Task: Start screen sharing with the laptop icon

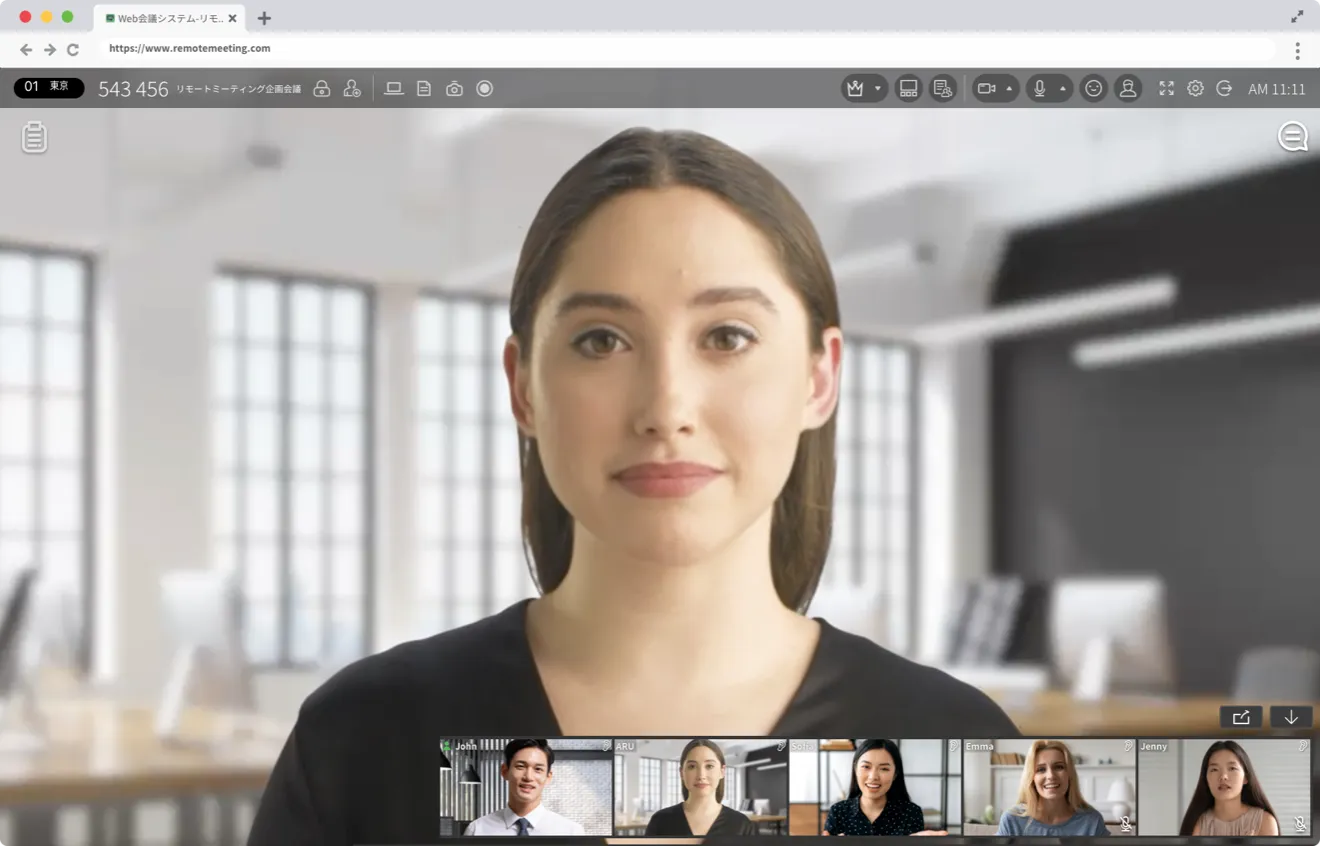Action: click(x=394, y=89)
